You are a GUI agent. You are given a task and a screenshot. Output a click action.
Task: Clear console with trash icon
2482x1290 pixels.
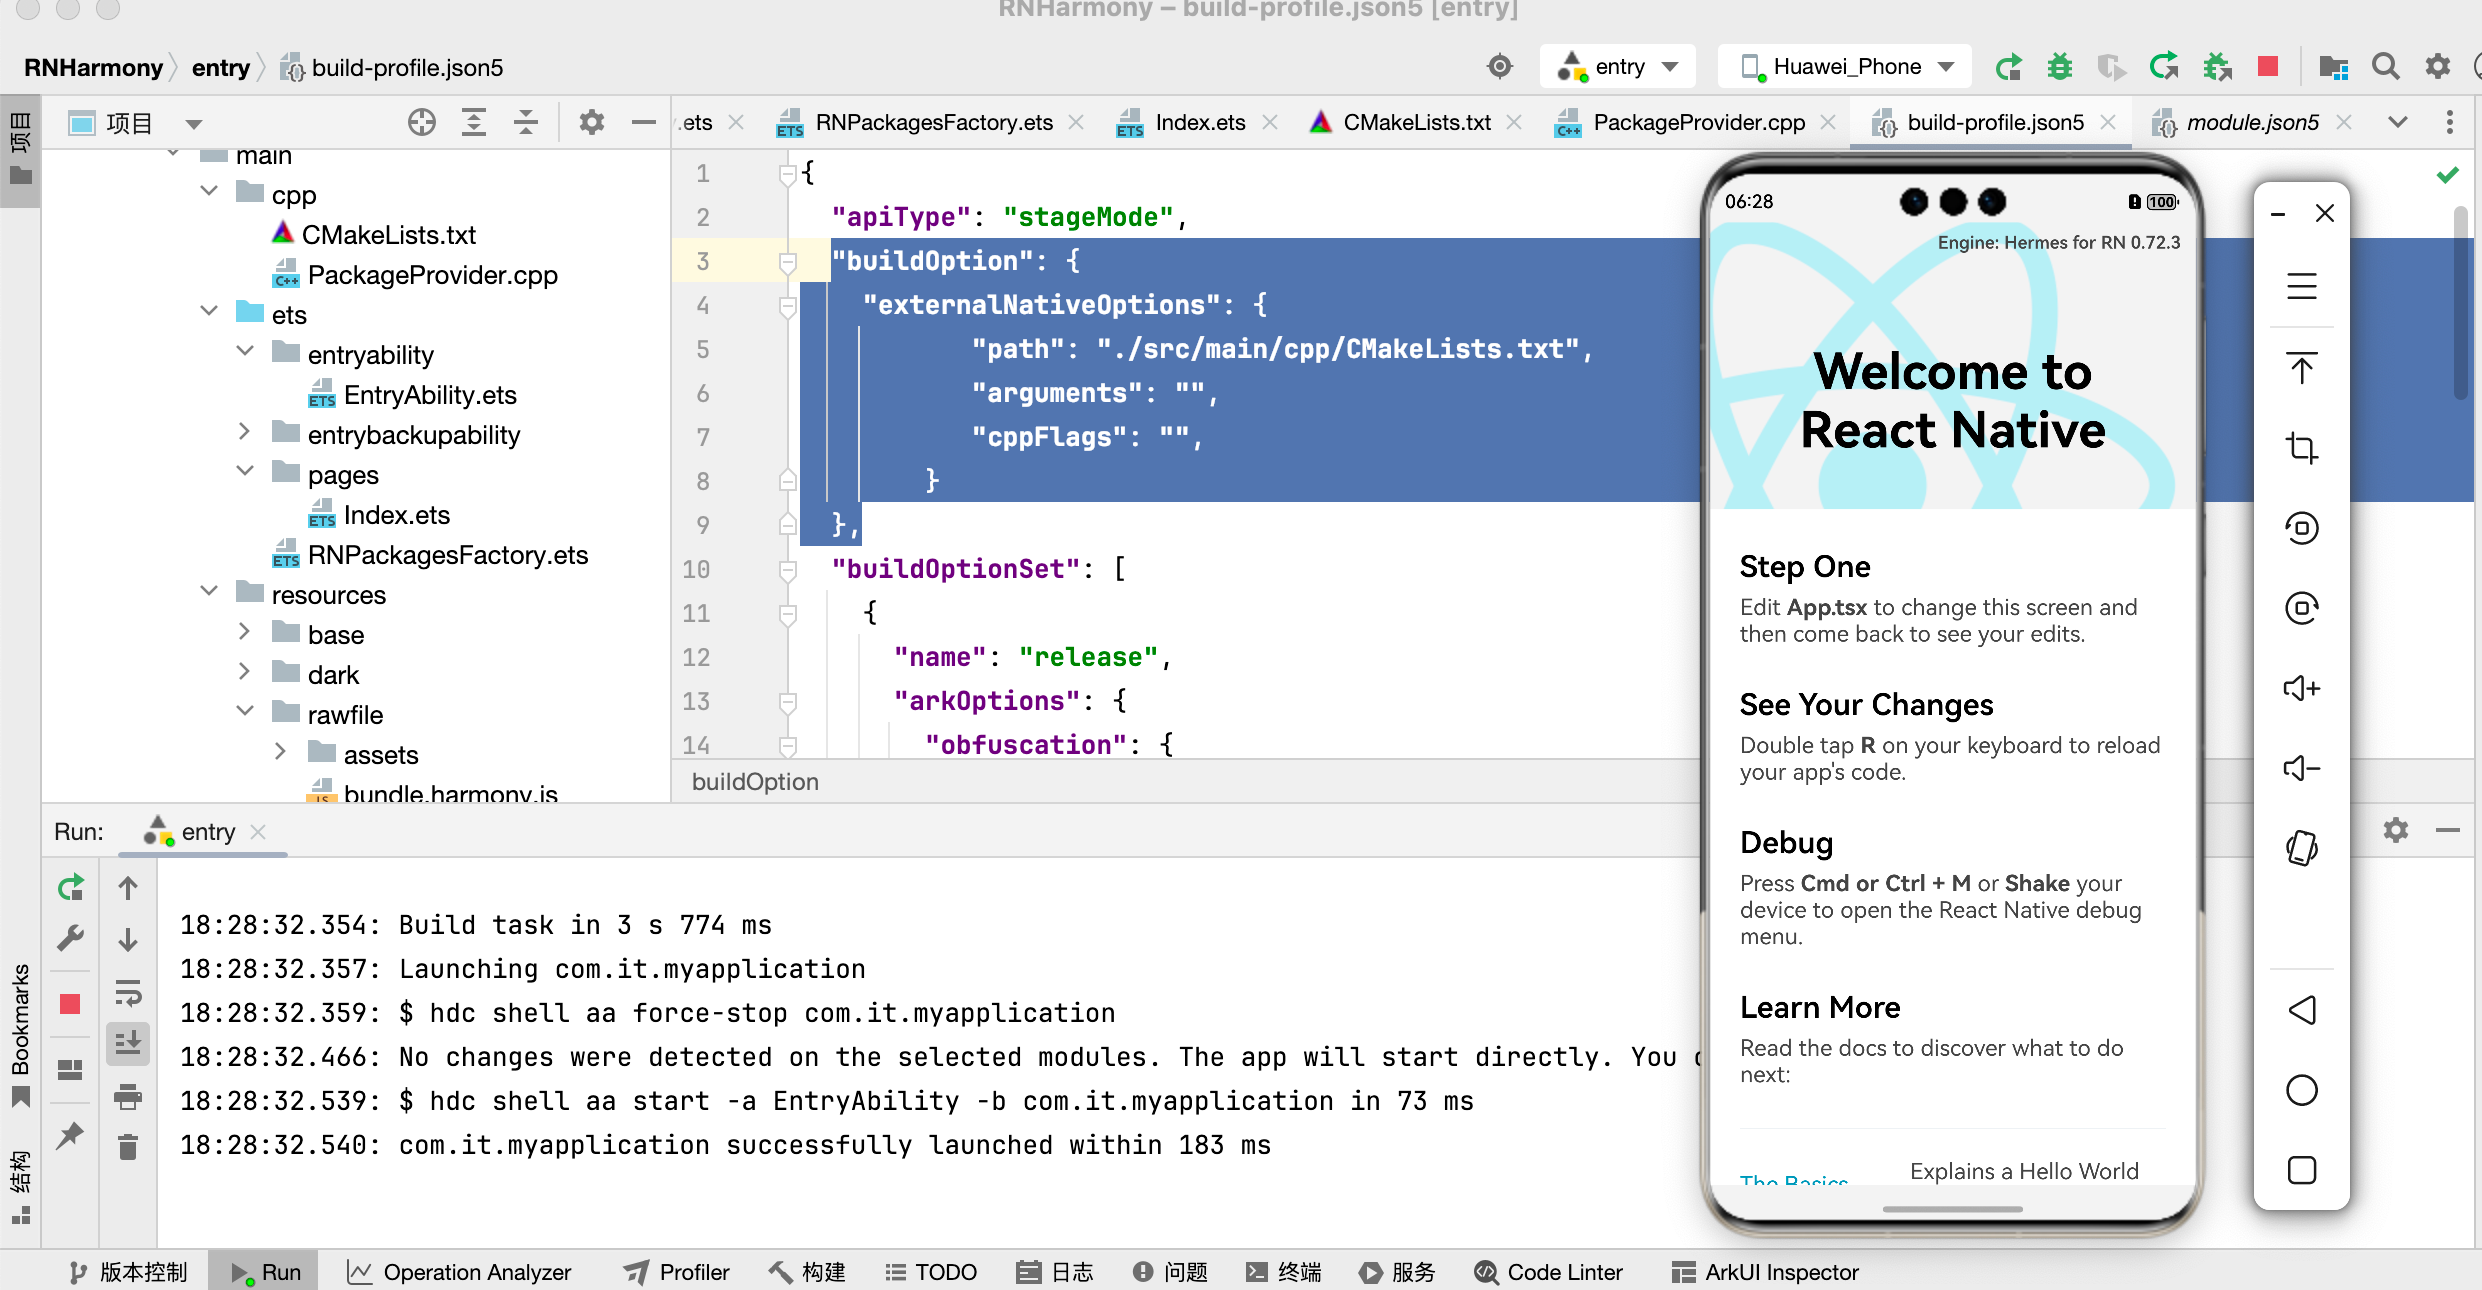tap(128, 1147)
